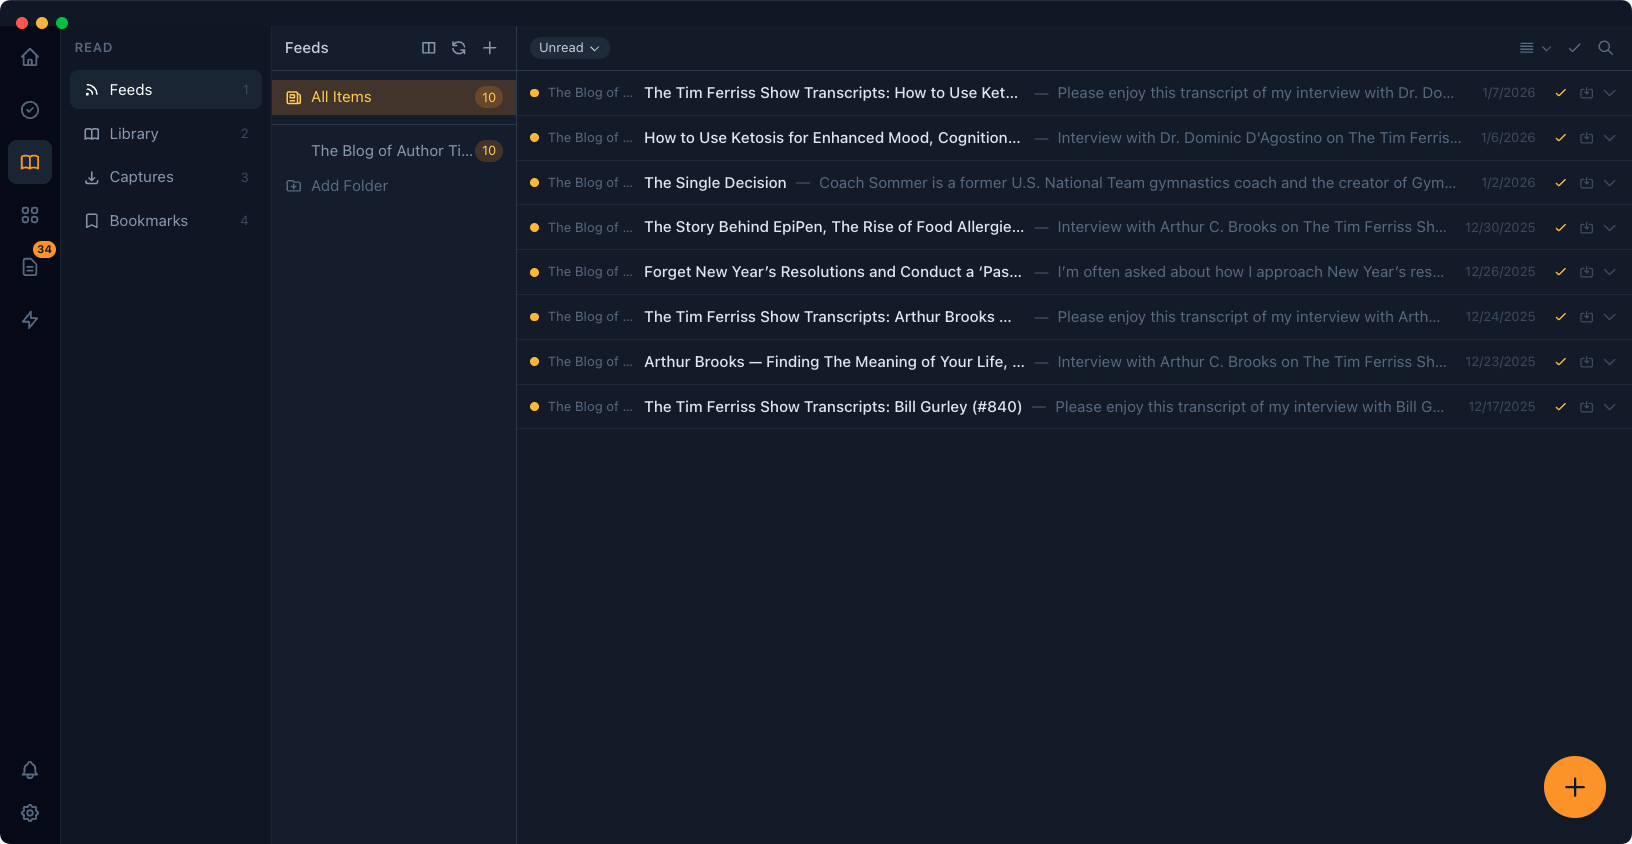The height and width of the screenshot is (844, 1632).
Task: Open settings gear icon
Action: 30,813
